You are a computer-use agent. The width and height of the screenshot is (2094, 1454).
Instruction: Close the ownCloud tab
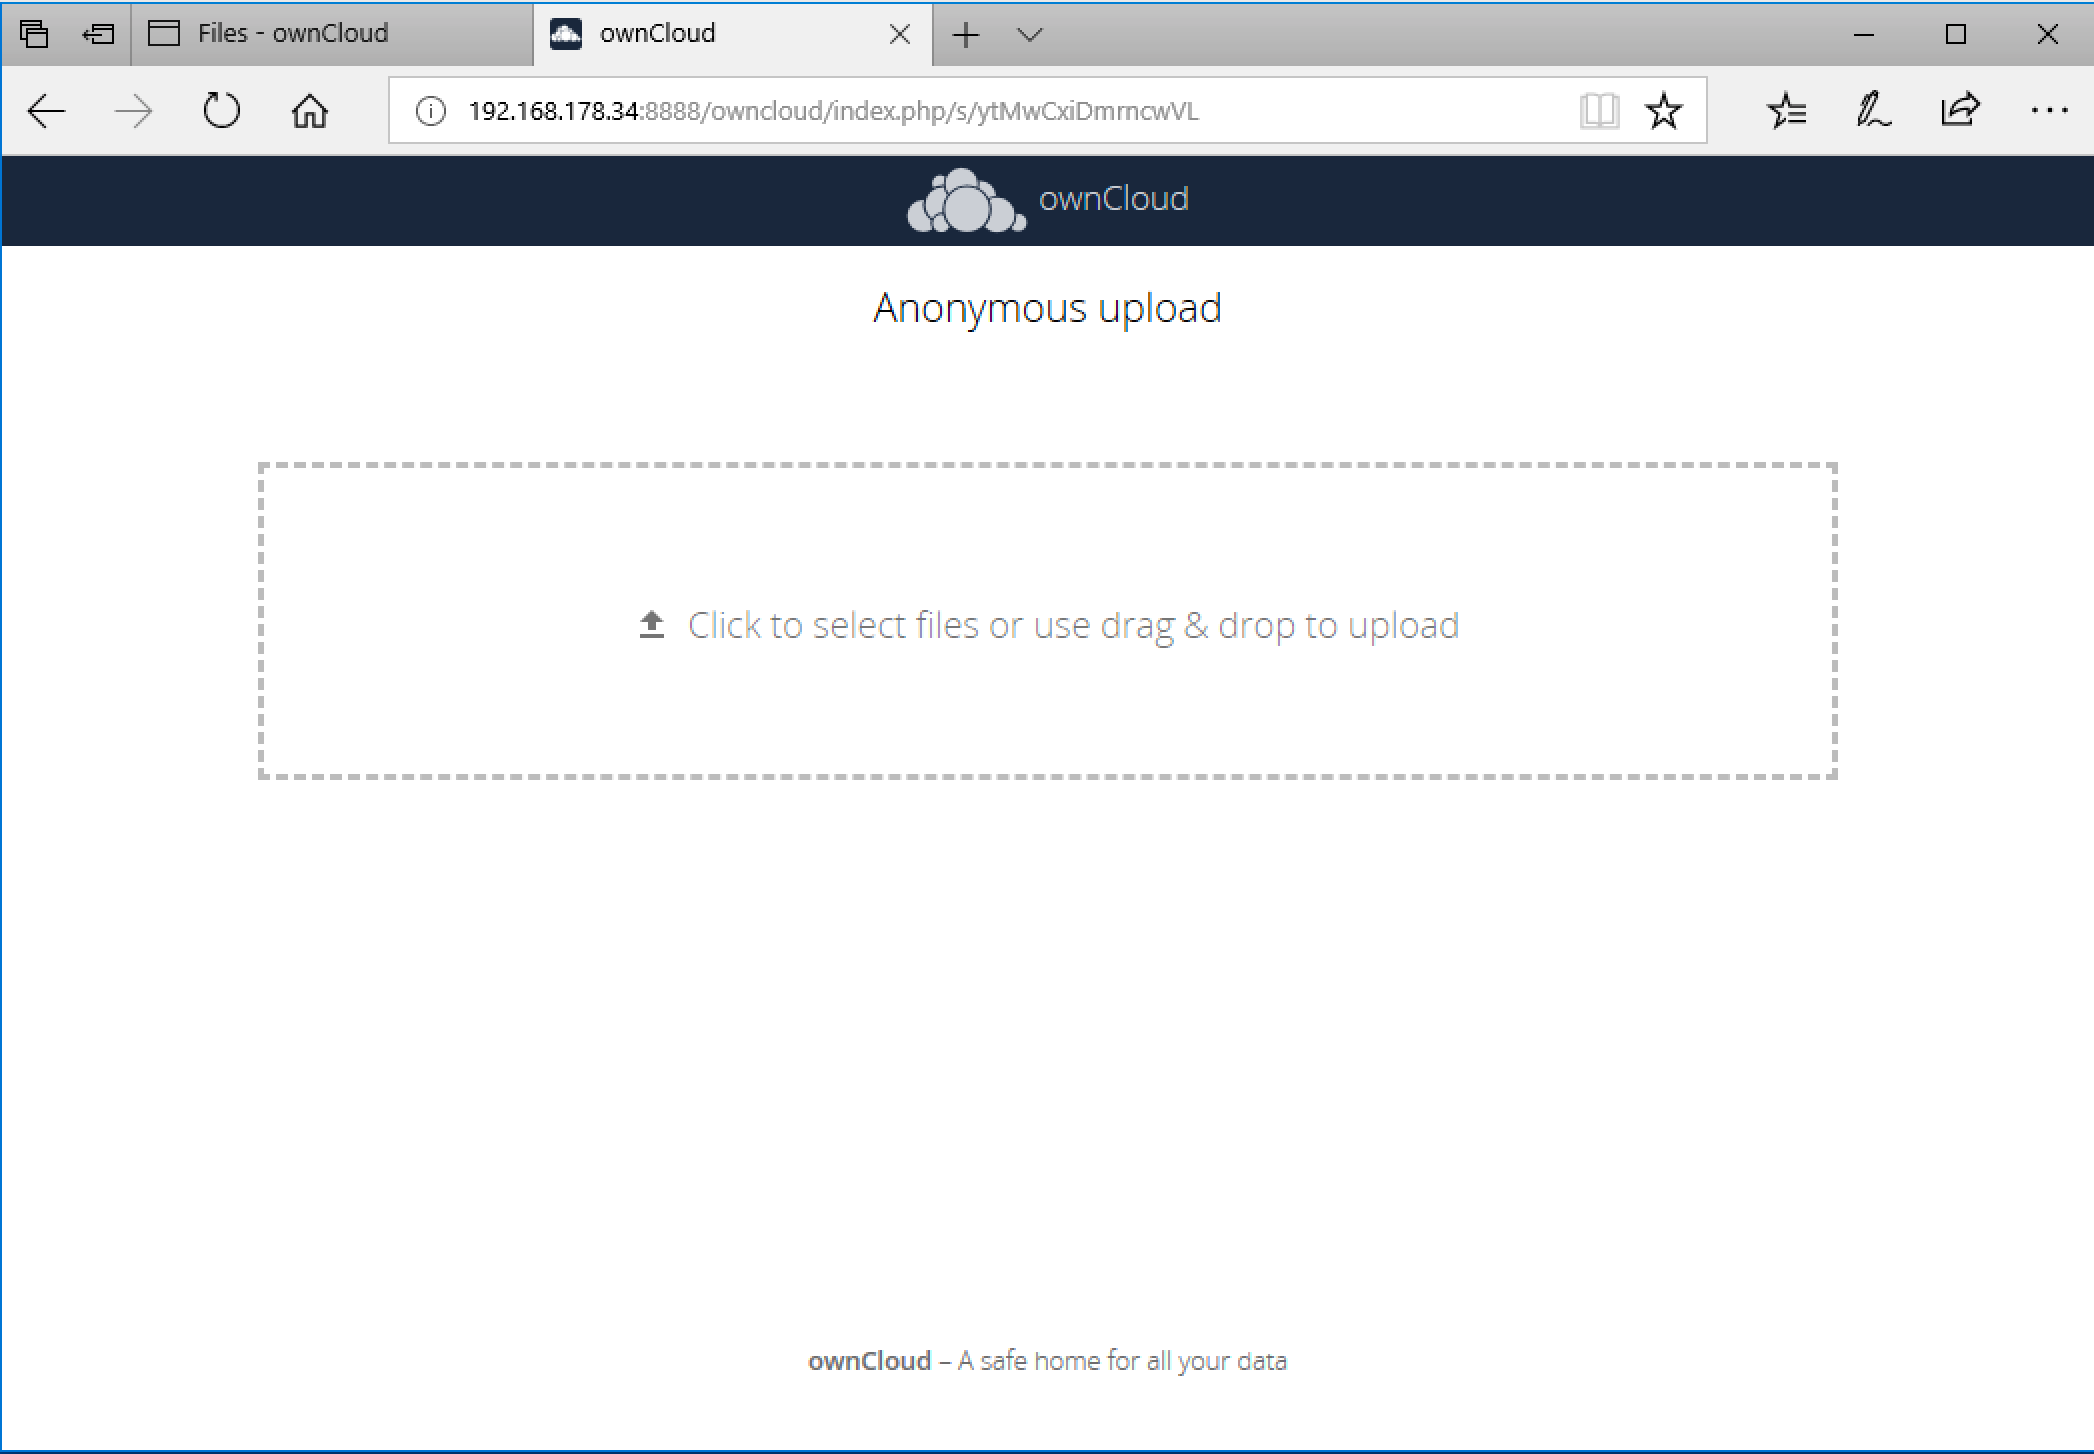tap(900, 35)
